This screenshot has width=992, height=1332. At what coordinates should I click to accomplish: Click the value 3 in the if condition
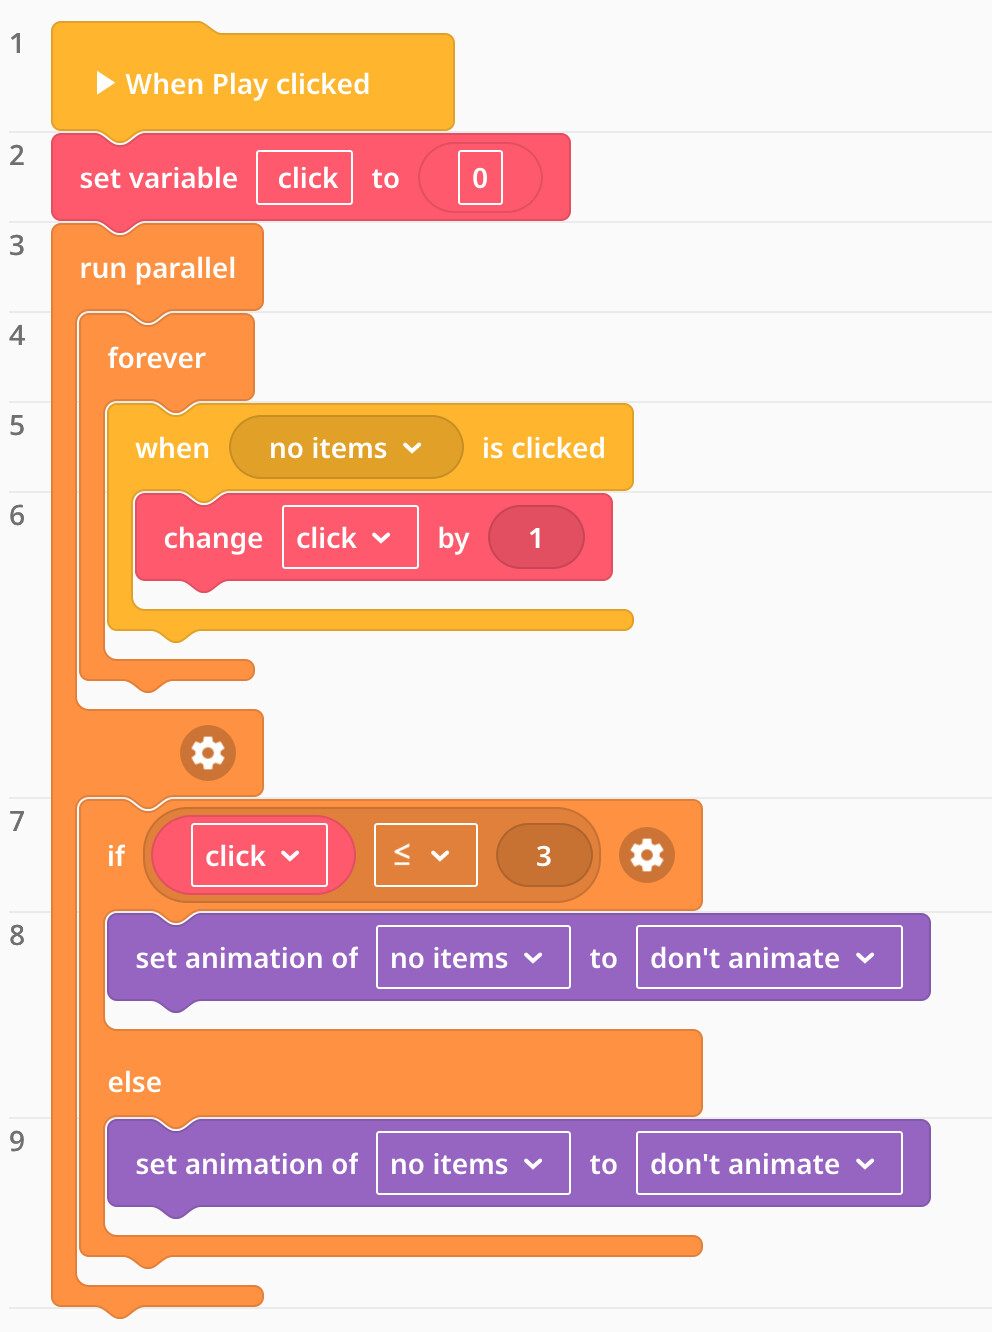(x=544, y=856)
